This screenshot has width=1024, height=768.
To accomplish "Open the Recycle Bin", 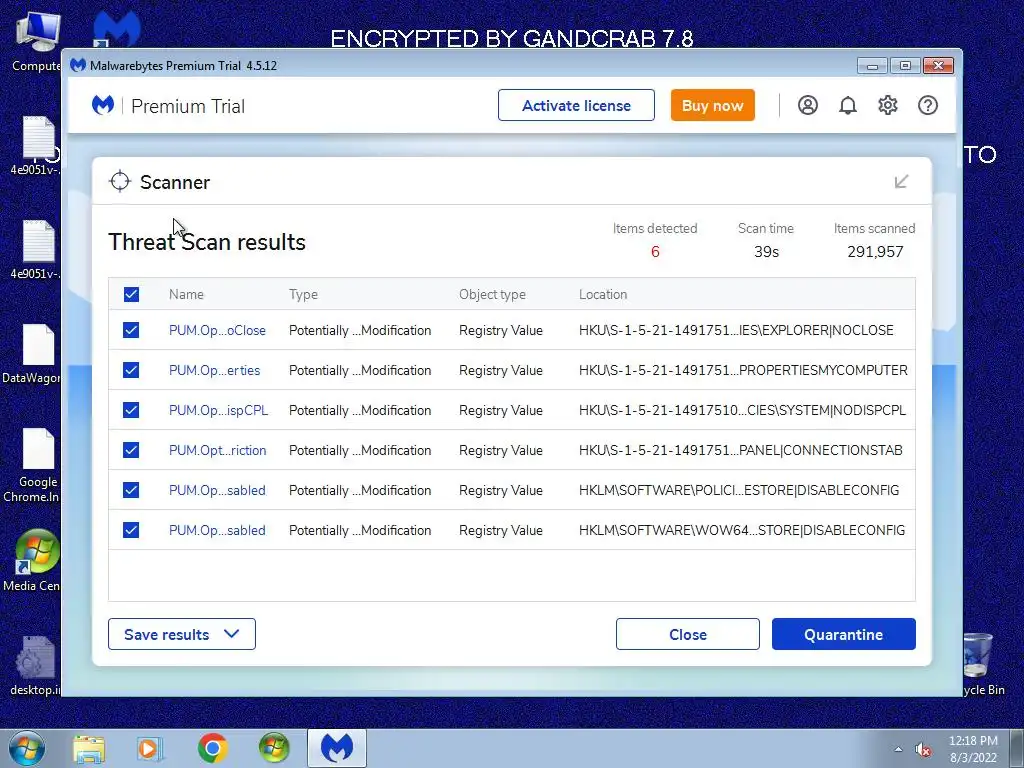I will [982, 664].
